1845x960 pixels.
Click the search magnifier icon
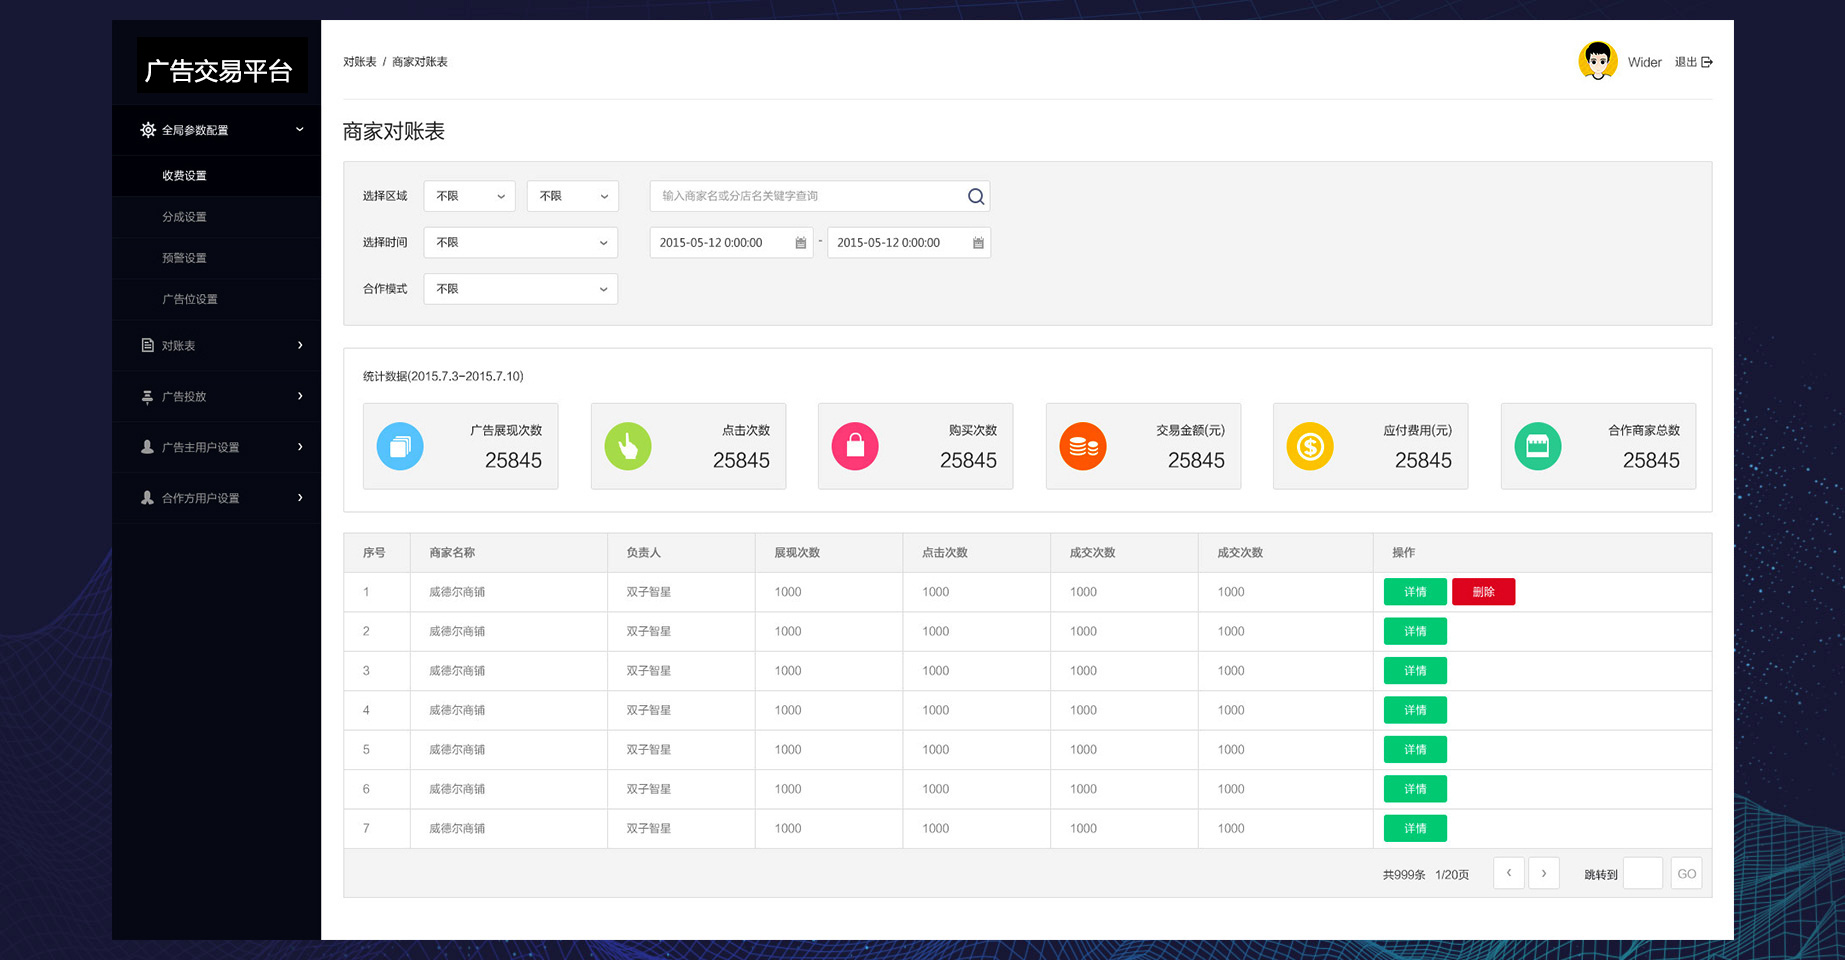976,197
